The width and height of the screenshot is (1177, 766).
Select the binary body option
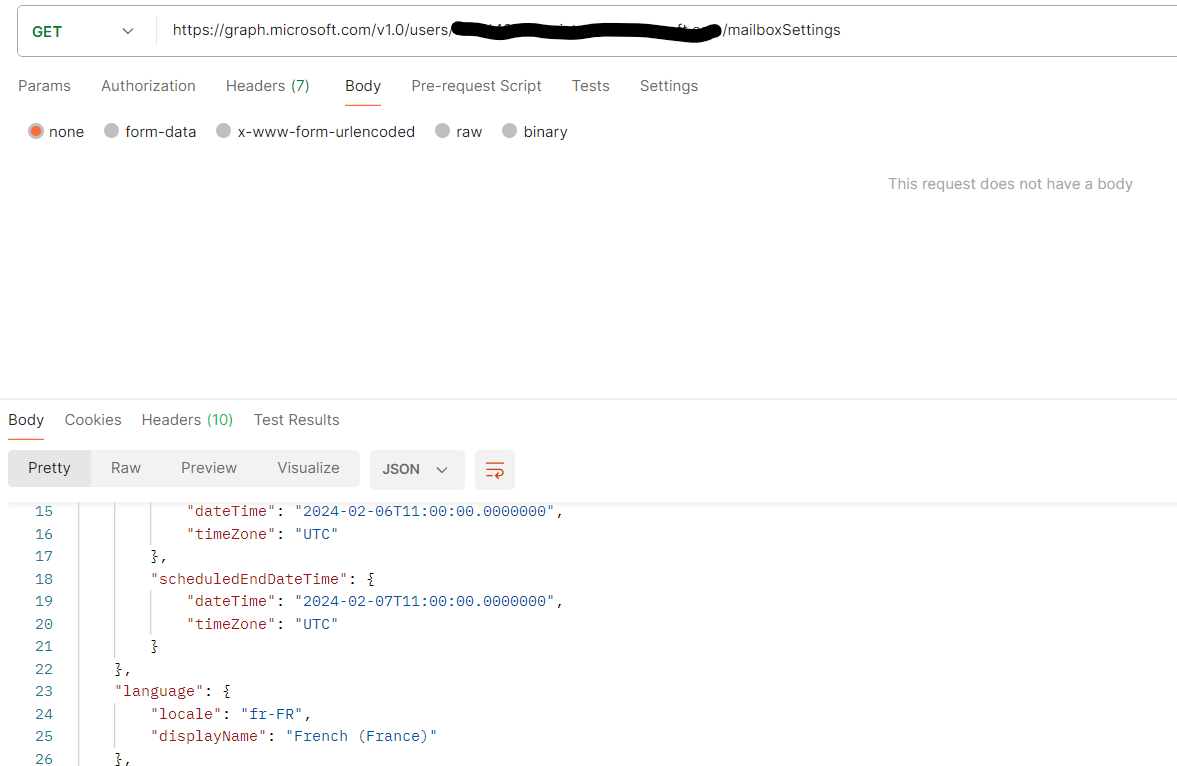point(510,131)
